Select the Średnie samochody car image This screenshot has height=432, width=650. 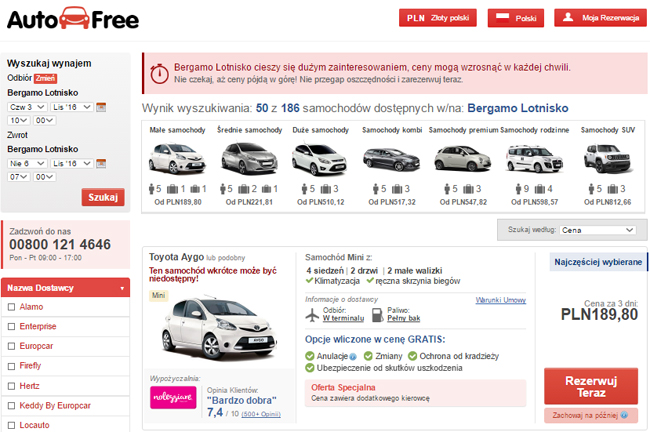pyautogui.click(x=249, y=158)
